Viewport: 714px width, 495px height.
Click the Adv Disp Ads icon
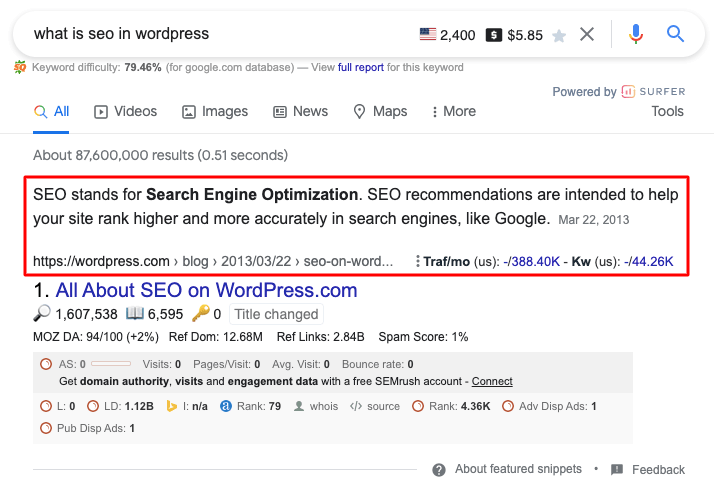pos(508,406)
